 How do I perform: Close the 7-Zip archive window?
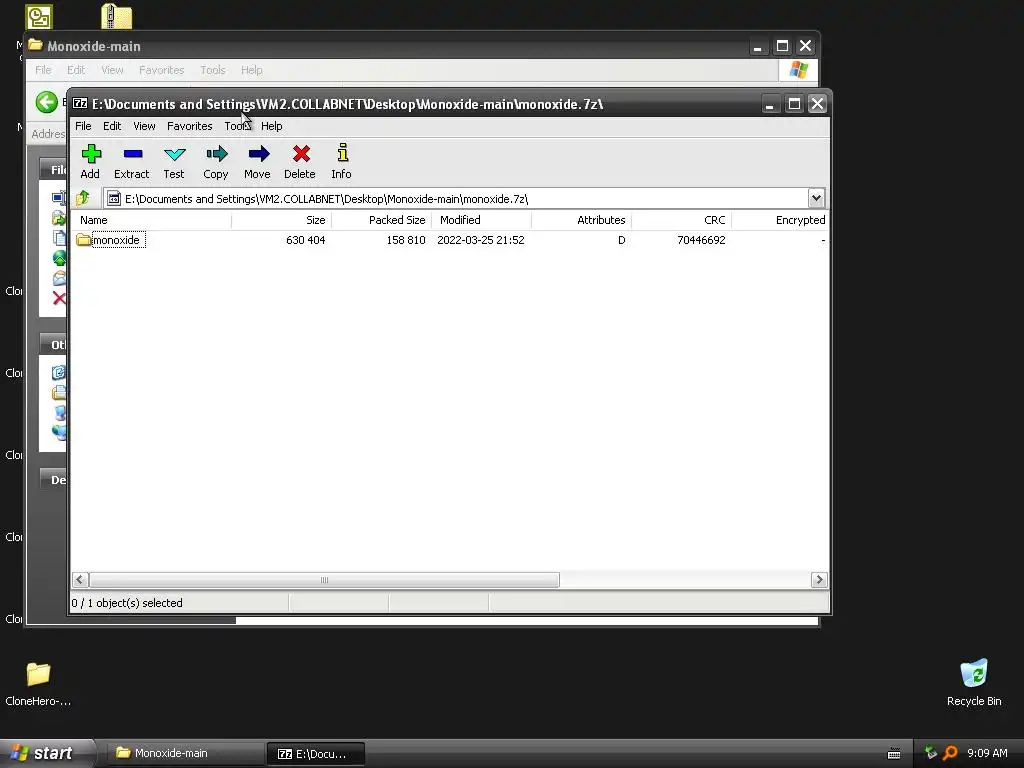(x=818, y=104)
